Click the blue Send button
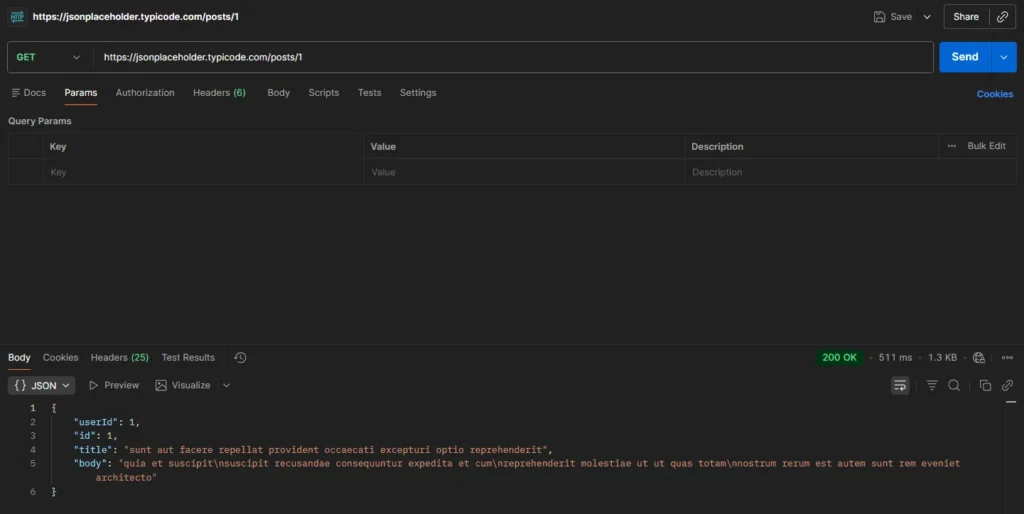This screenshot has width=1024, height=514. tap(965, 57)
